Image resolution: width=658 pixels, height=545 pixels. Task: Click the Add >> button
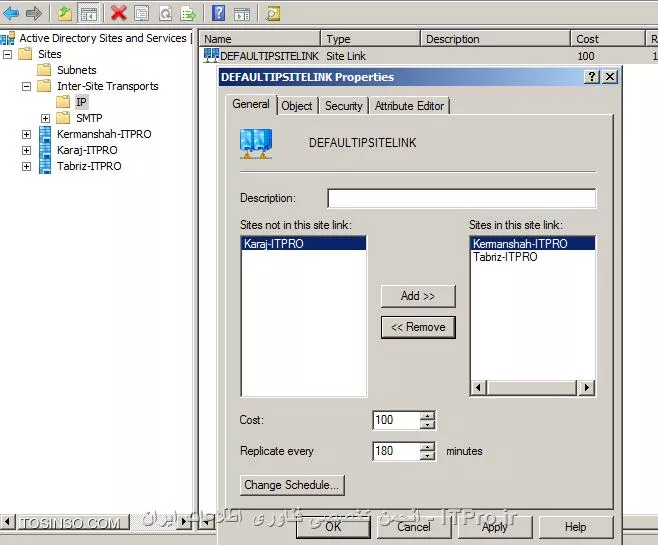418,296
